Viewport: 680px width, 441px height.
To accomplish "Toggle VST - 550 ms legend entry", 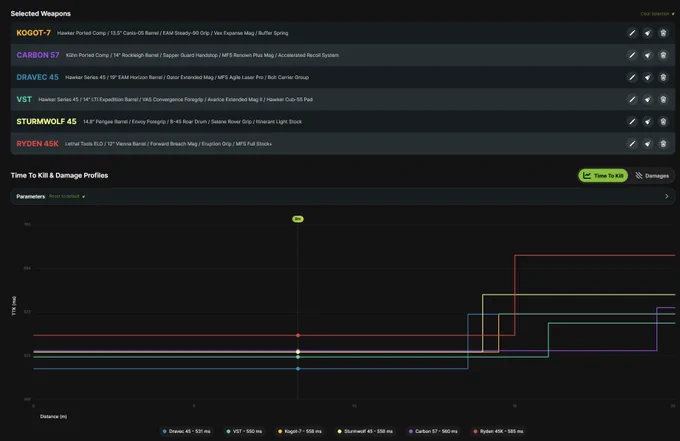I will [x=245, y=431].
